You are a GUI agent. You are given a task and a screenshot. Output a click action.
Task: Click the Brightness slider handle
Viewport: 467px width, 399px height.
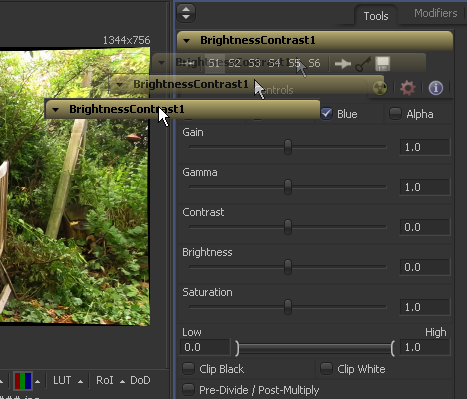tap(288, 267)
